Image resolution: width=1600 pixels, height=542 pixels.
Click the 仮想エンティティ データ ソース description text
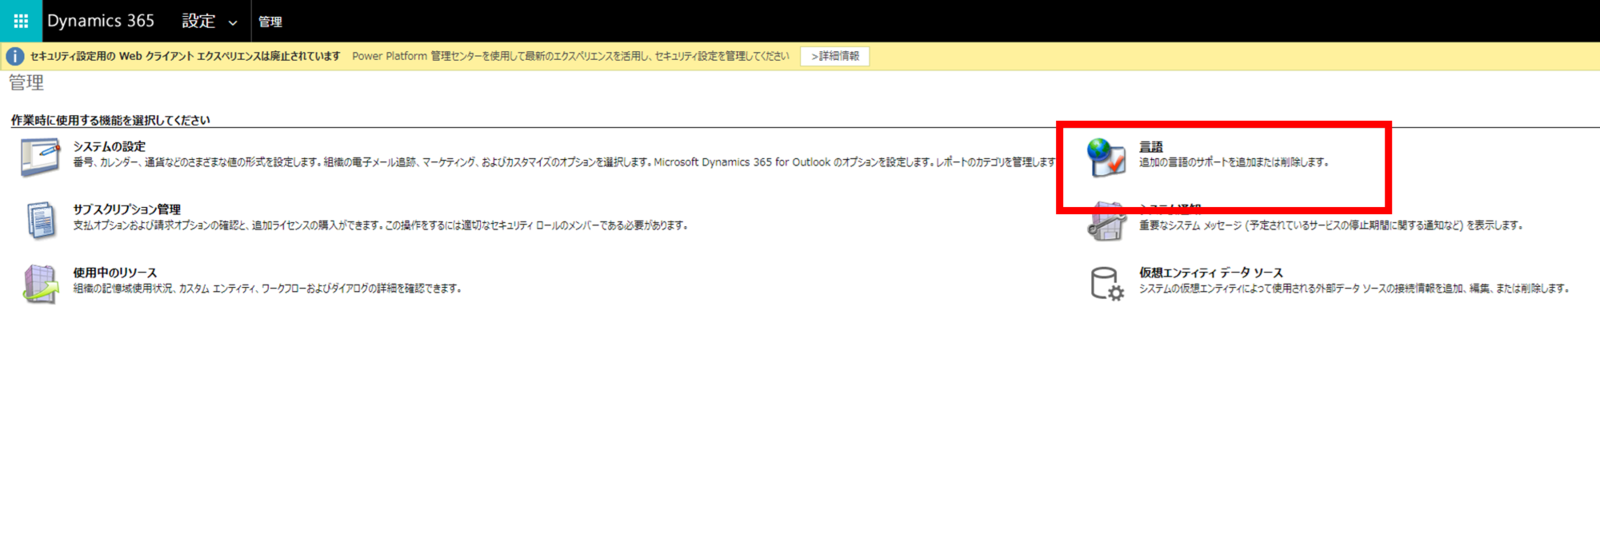tap(1354, 288)
